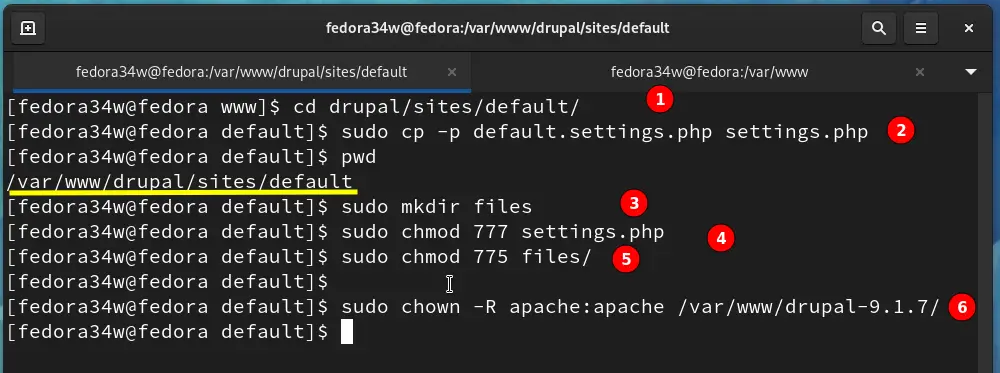Expand the tab list dropdown arrow
Viewport: 1000px width, 373px height.
971,72
